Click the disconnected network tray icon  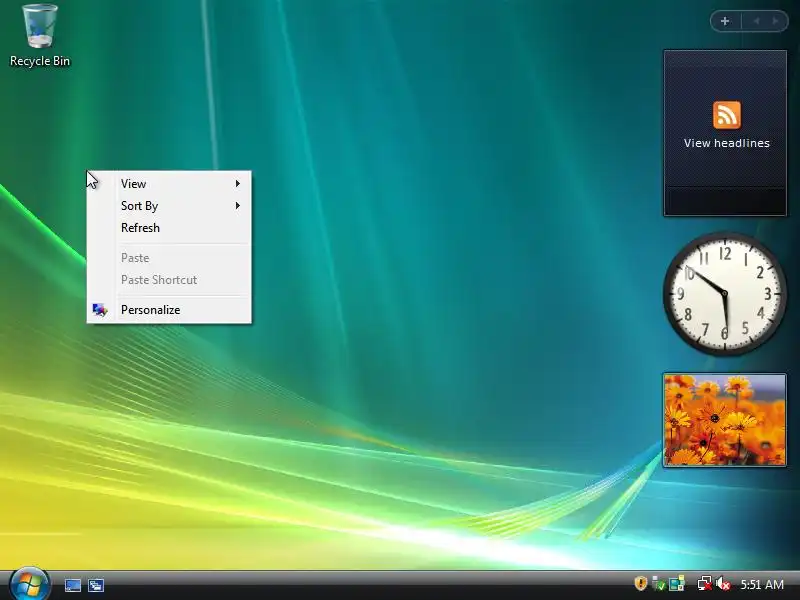(705, 583)
